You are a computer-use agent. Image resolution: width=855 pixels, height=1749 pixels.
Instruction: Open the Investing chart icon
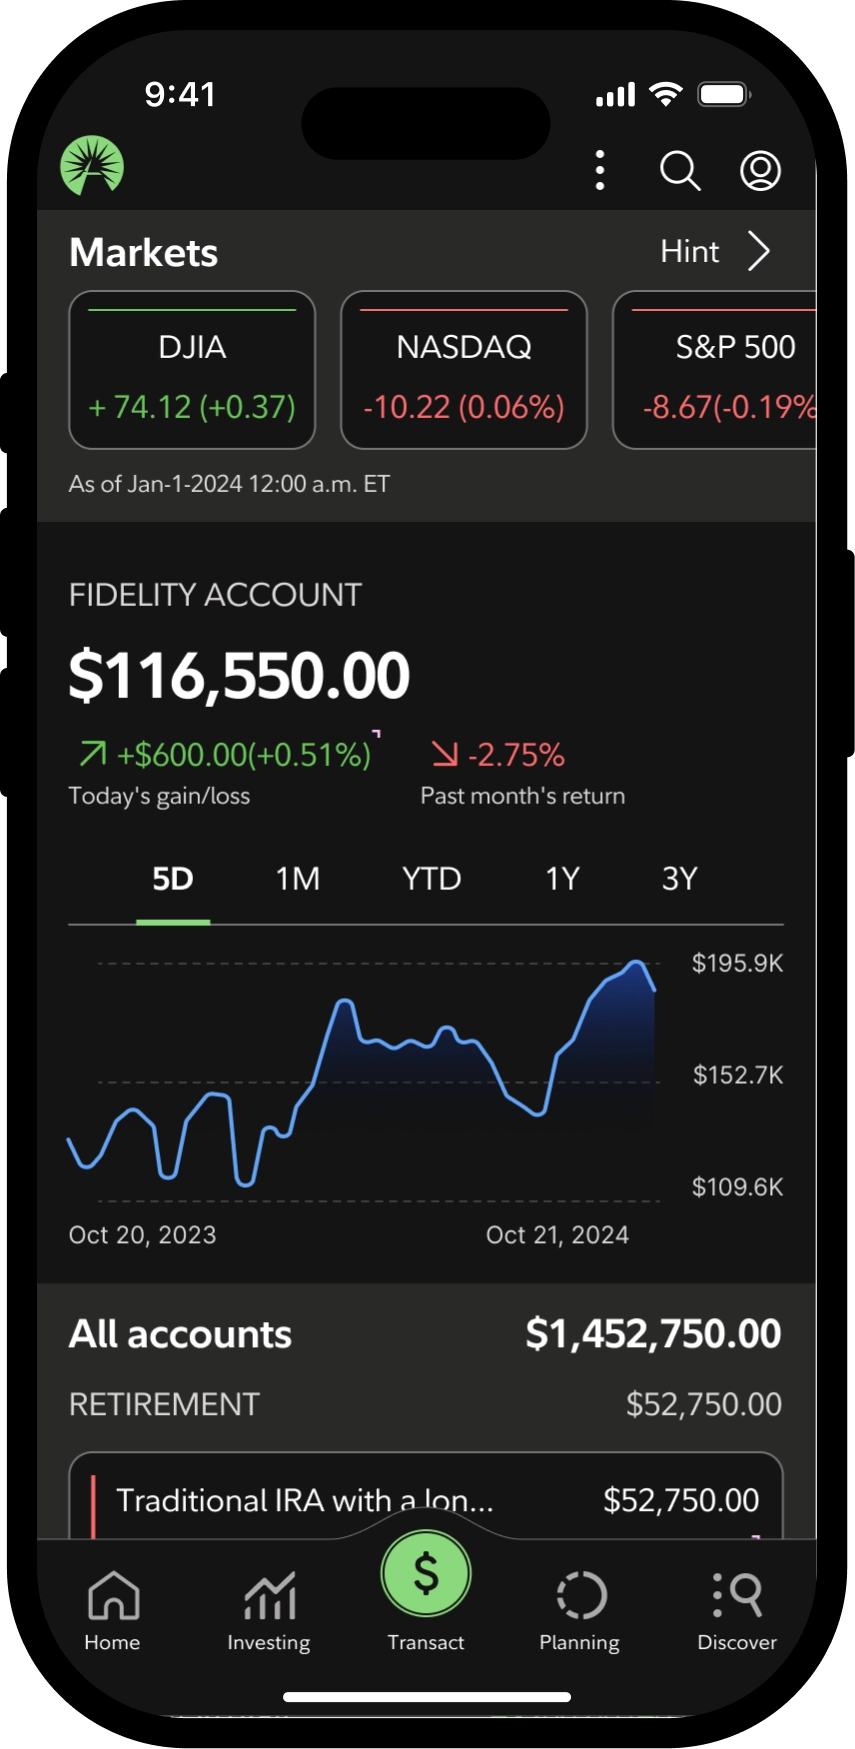[x=268, y=1609]
